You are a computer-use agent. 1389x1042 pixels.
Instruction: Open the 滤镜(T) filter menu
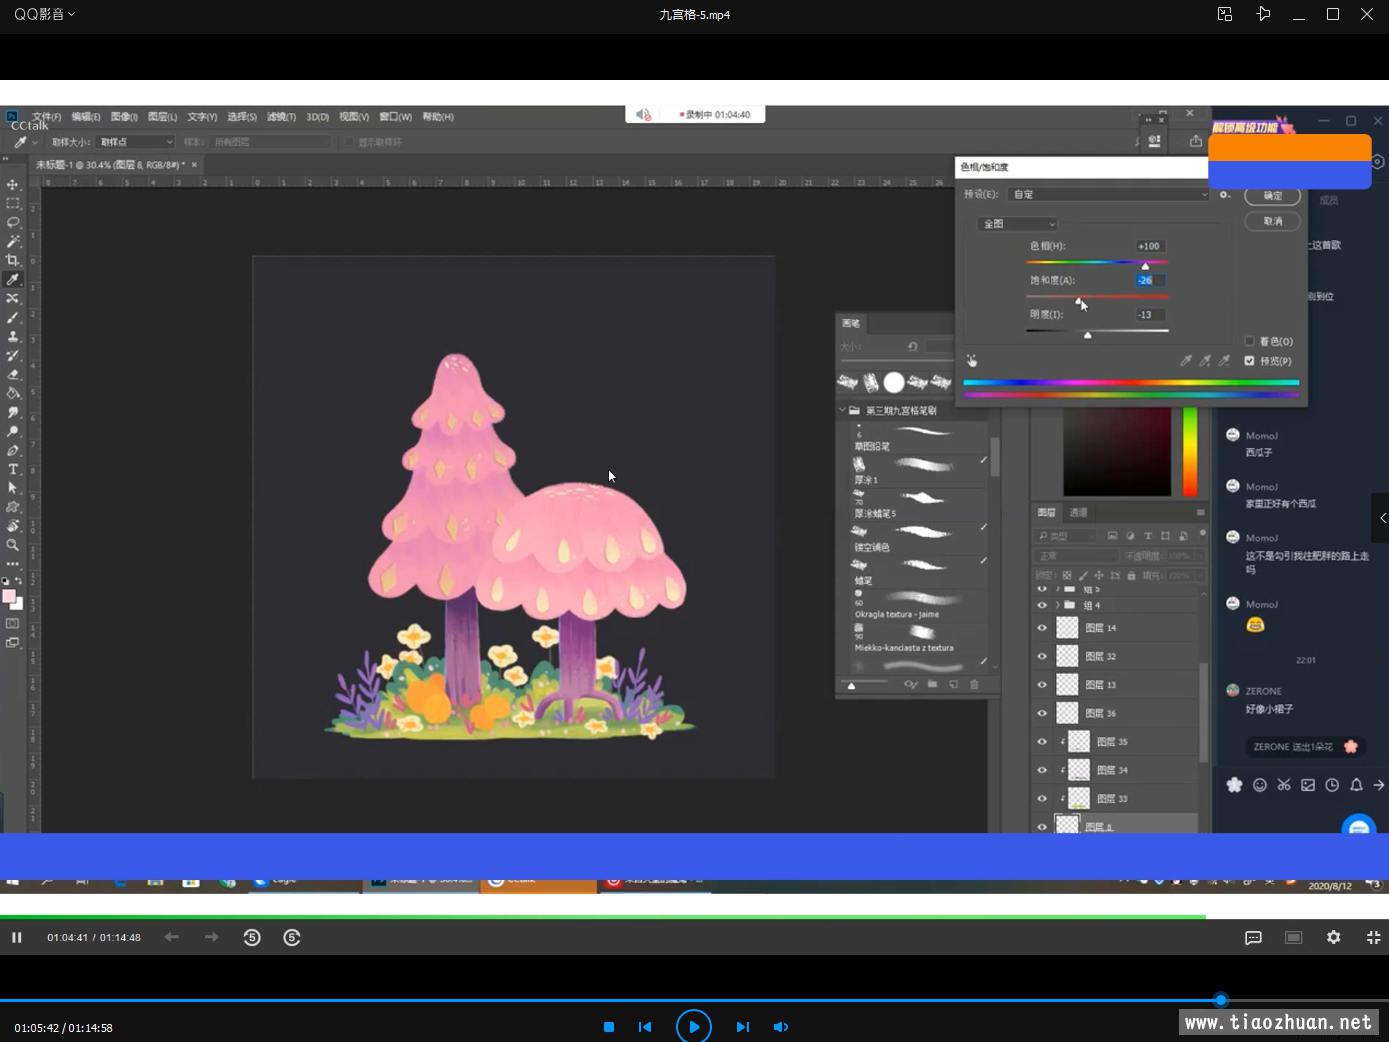point(280,117)
